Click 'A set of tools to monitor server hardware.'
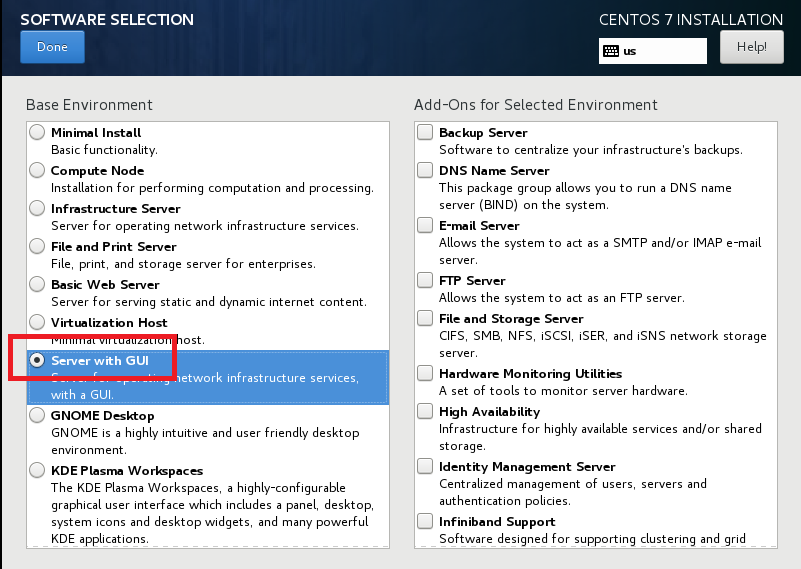 563,391
